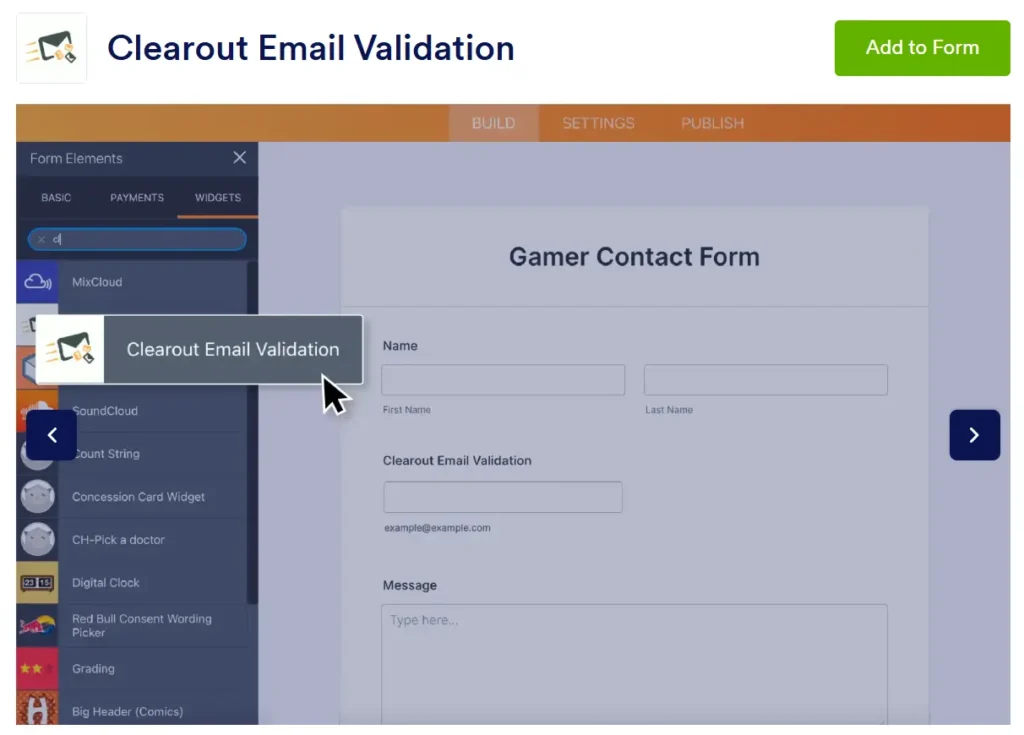Choose the Grading widget
The image size is (1024, 735).
tap(93, 668)
